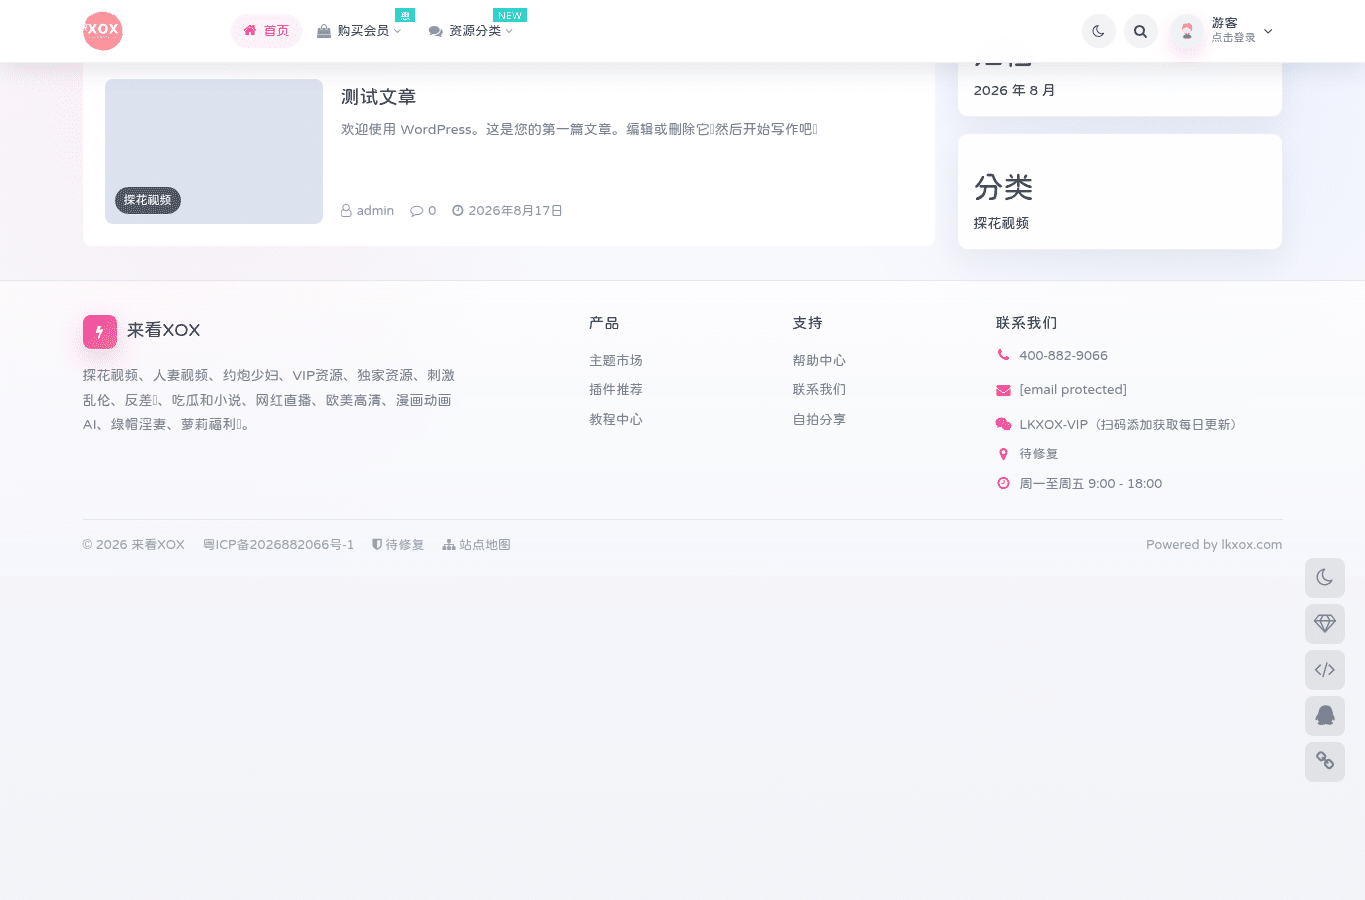Click the envelope email icon
Screen dimensions: 1365x900
[x=1003, y=390]
